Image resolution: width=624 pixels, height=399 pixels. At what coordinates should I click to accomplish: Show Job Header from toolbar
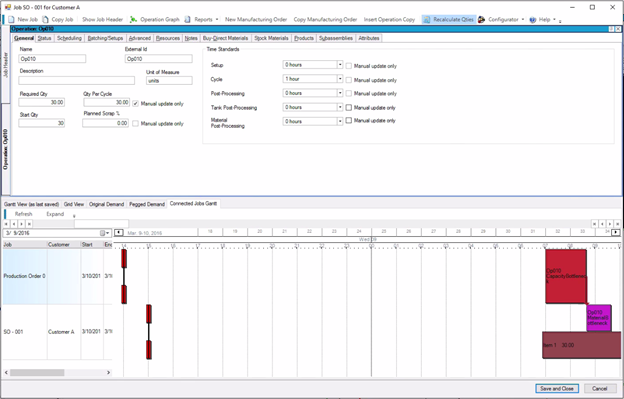[102, 19]
